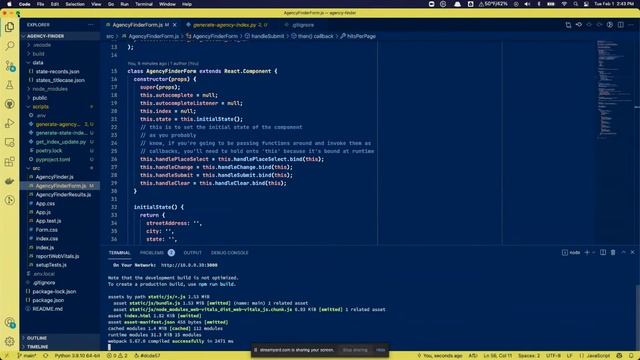Open the Run menu

point(124,4)
